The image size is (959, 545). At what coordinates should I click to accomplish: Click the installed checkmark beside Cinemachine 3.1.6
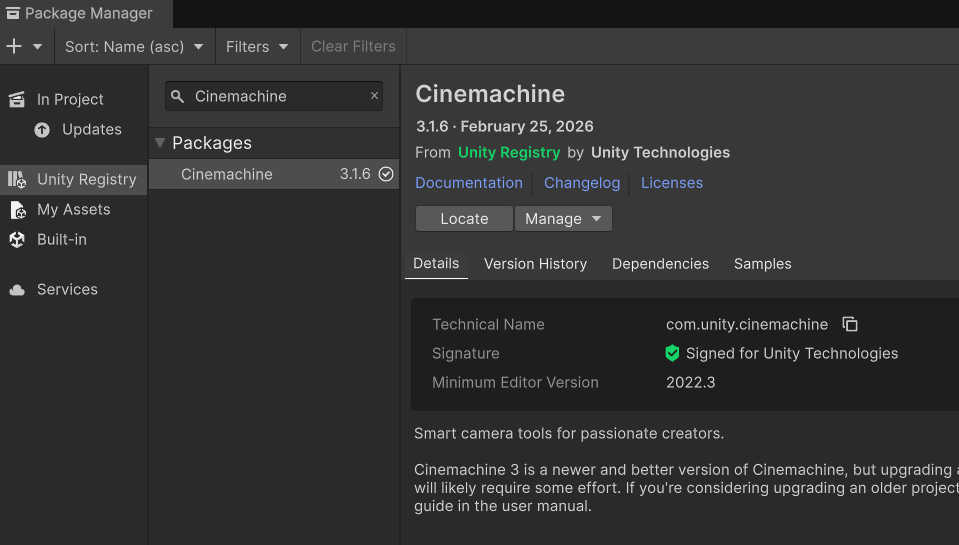[x=386, y=174]
